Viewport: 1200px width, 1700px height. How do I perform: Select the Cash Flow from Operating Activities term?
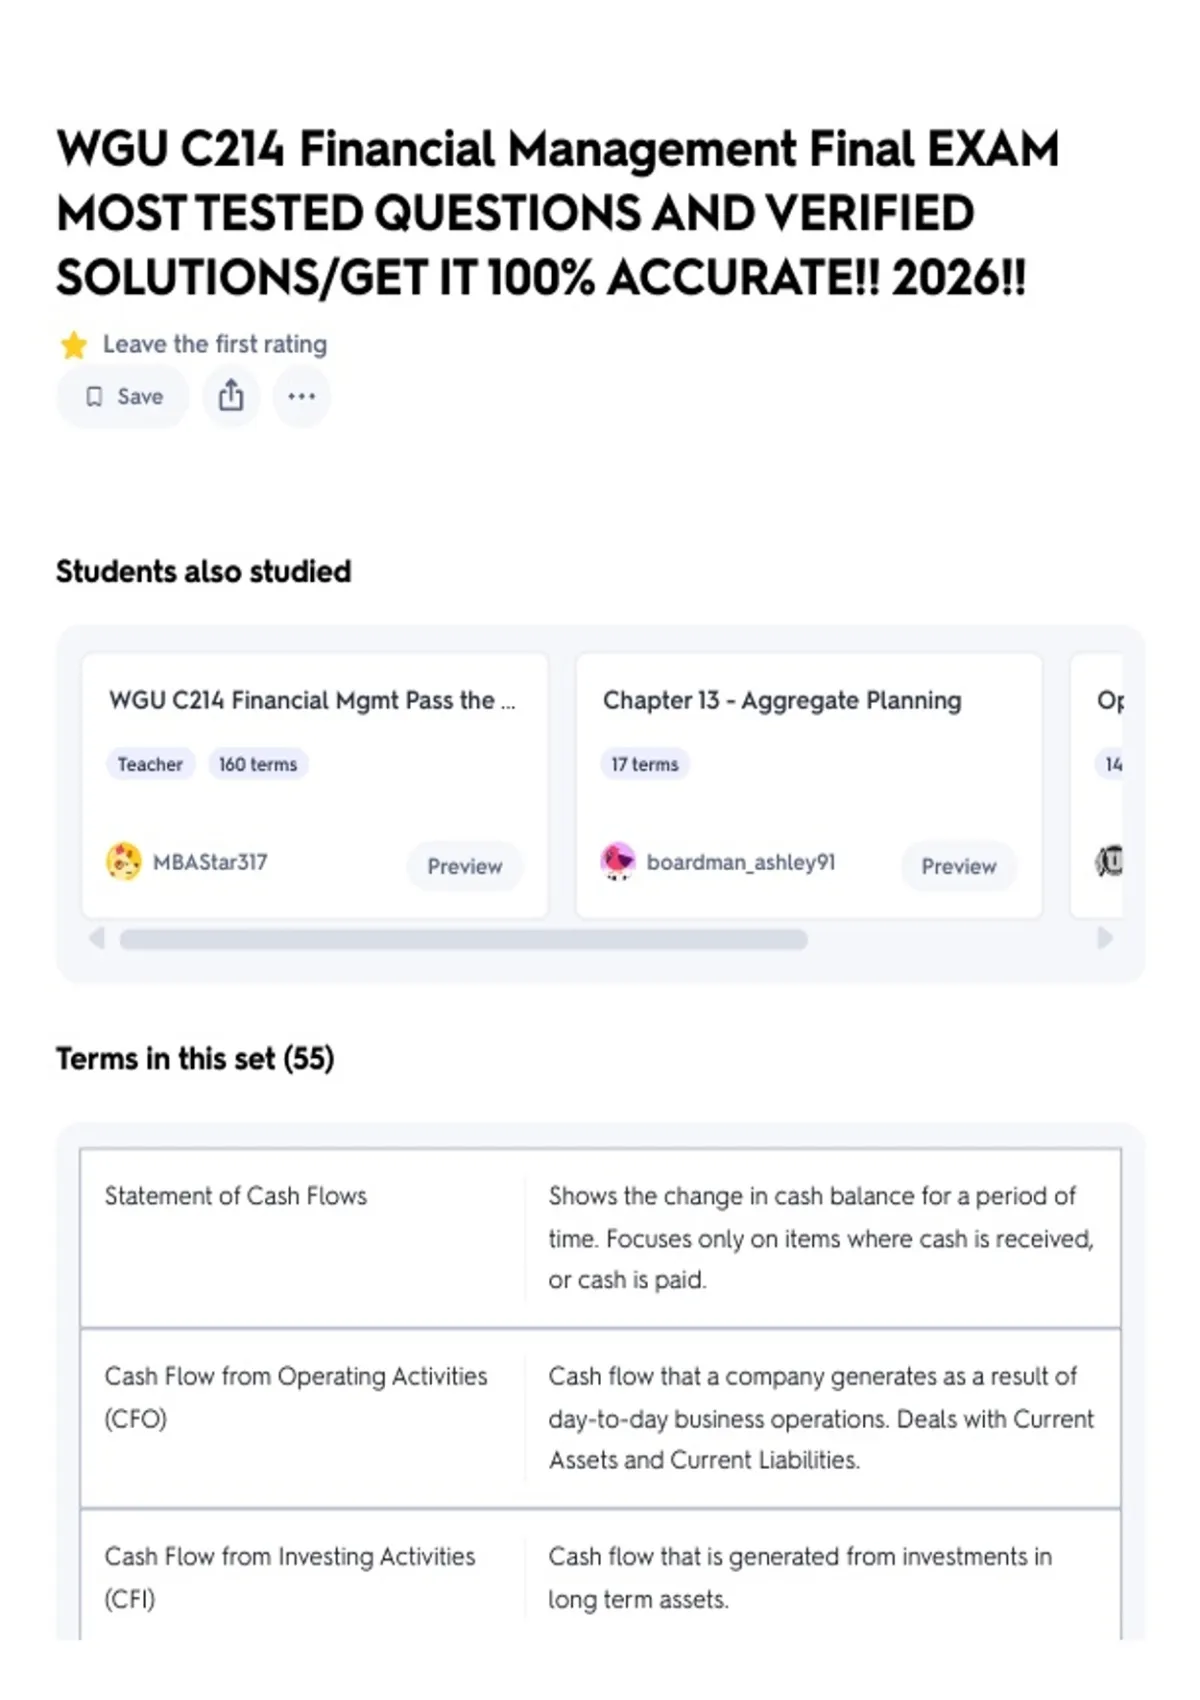(x=296, y=1397)
